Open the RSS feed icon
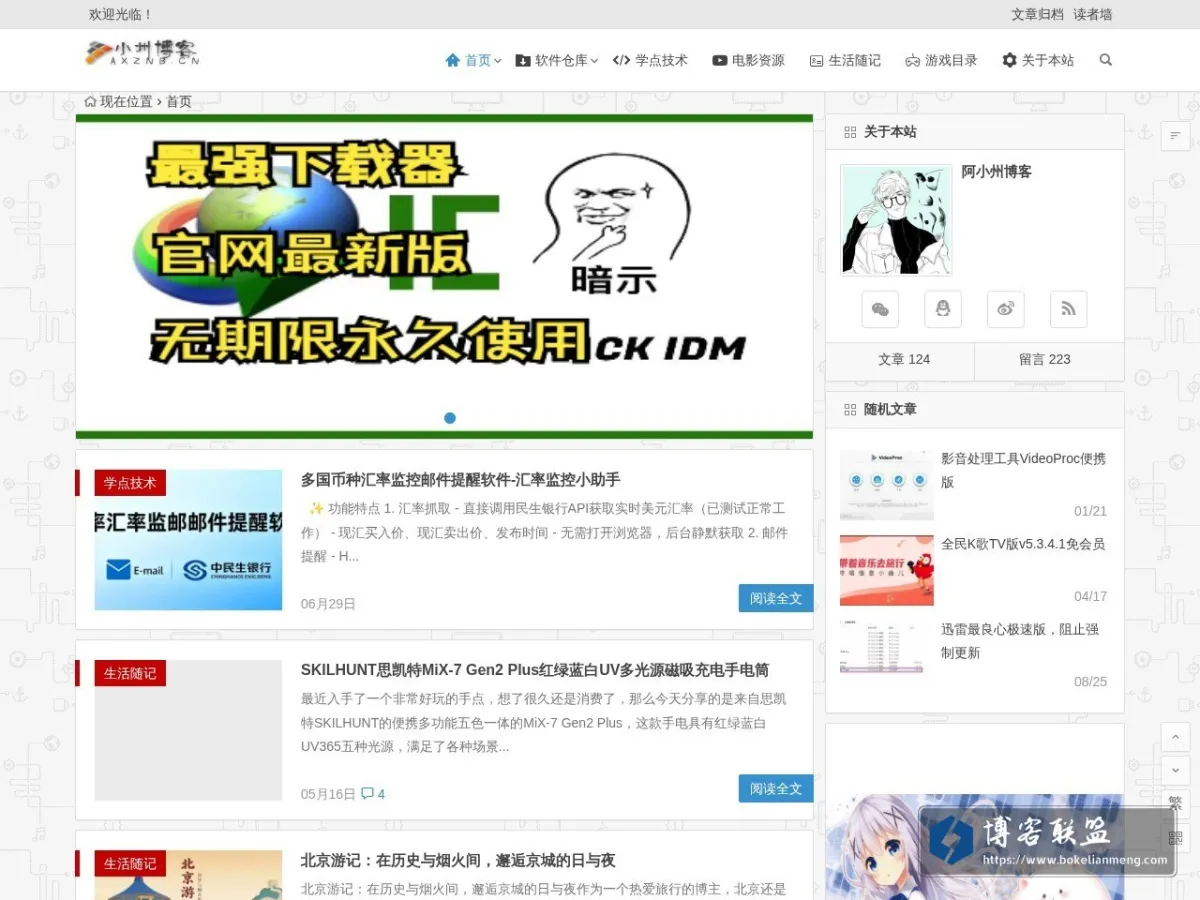The image size is (1200, 900). (x=1069, y=309)
